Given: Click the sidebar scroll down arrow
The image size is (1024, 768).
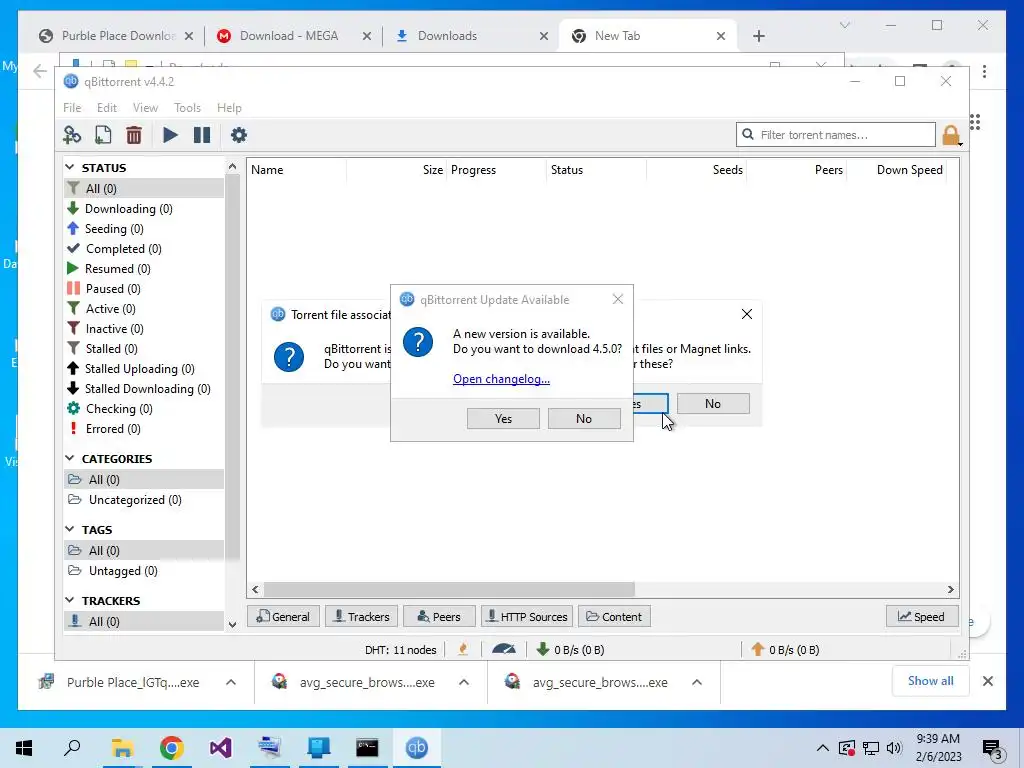Looking at the screenshot, I should point(232,624).
